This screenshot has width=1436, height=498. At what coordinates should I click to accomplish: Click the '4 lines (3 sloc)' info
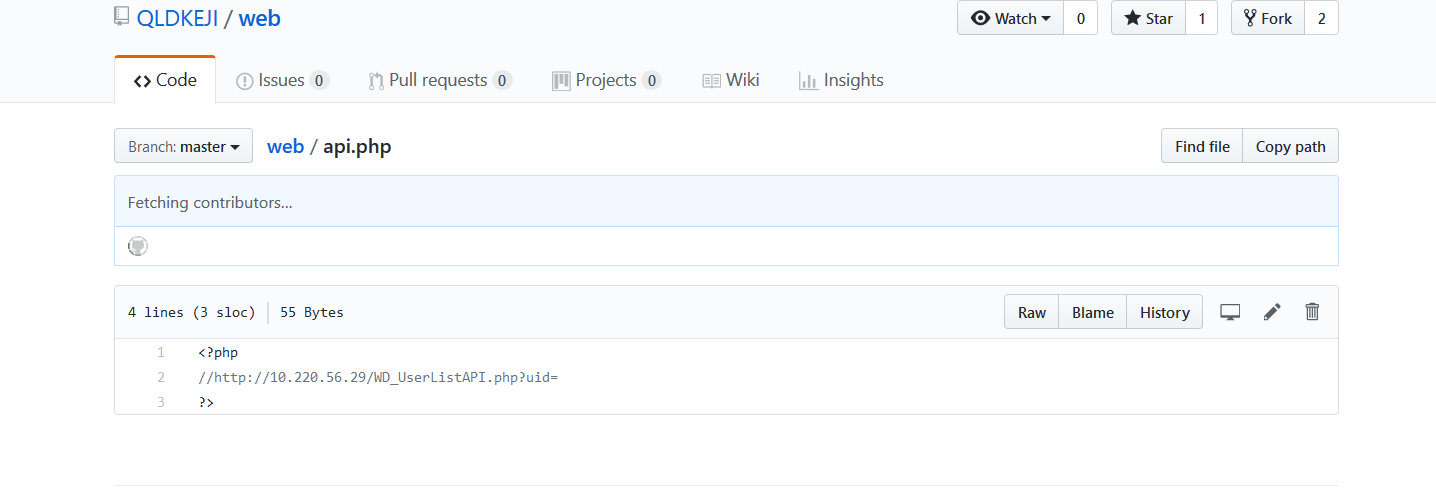coord(192,312)
